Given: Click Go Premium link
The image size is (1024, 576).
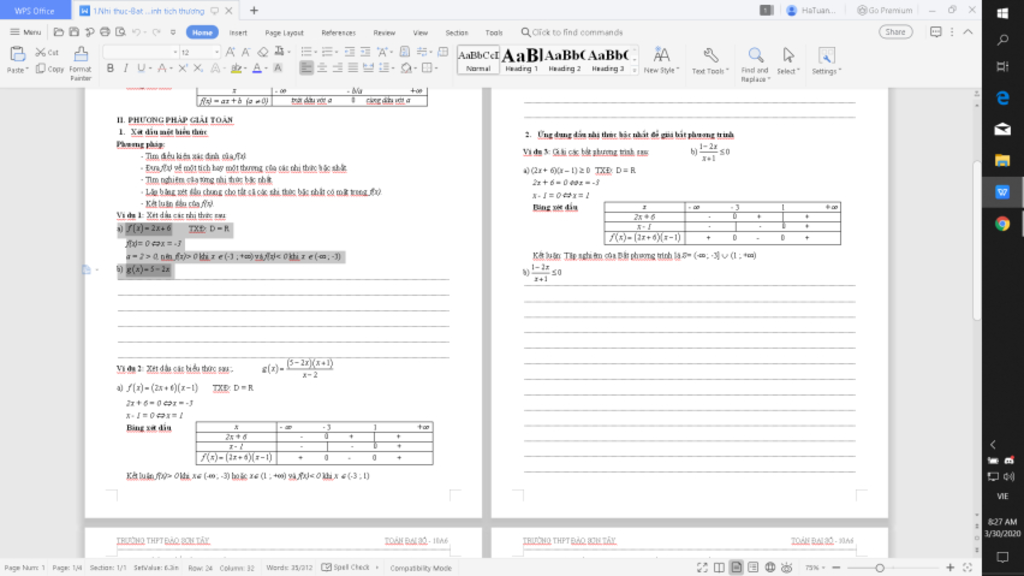Looking at the screenshot, I should click(x=885, y=10).
